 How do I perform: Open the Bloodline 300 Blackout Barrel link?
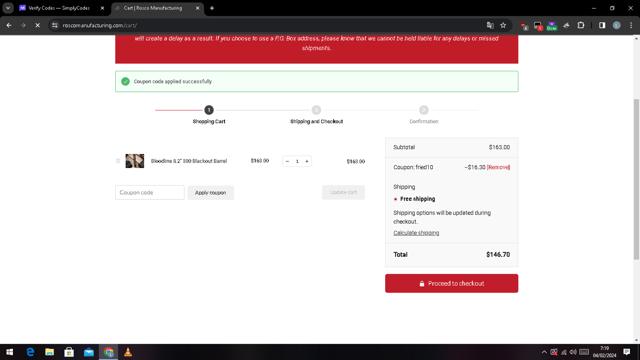[x=189, y=161]
